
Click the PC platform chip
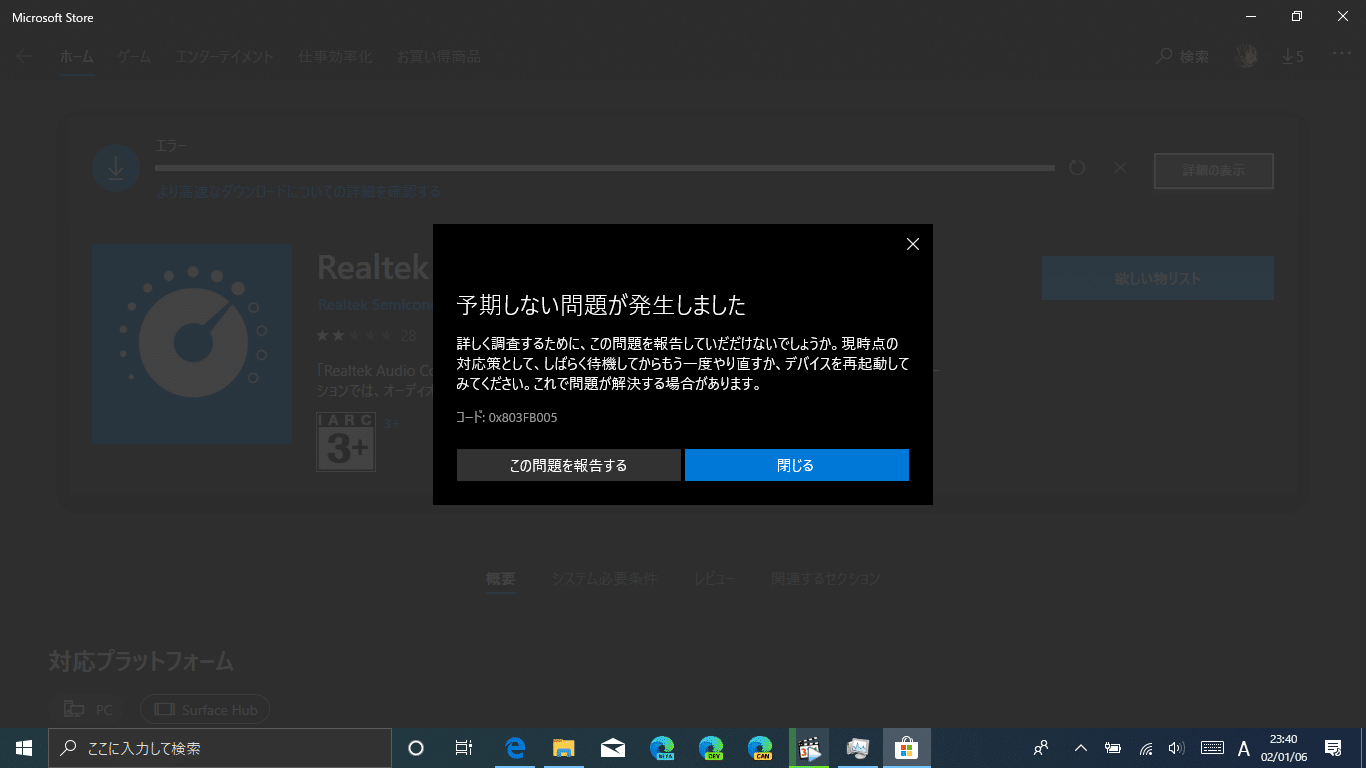pos(88,710)
